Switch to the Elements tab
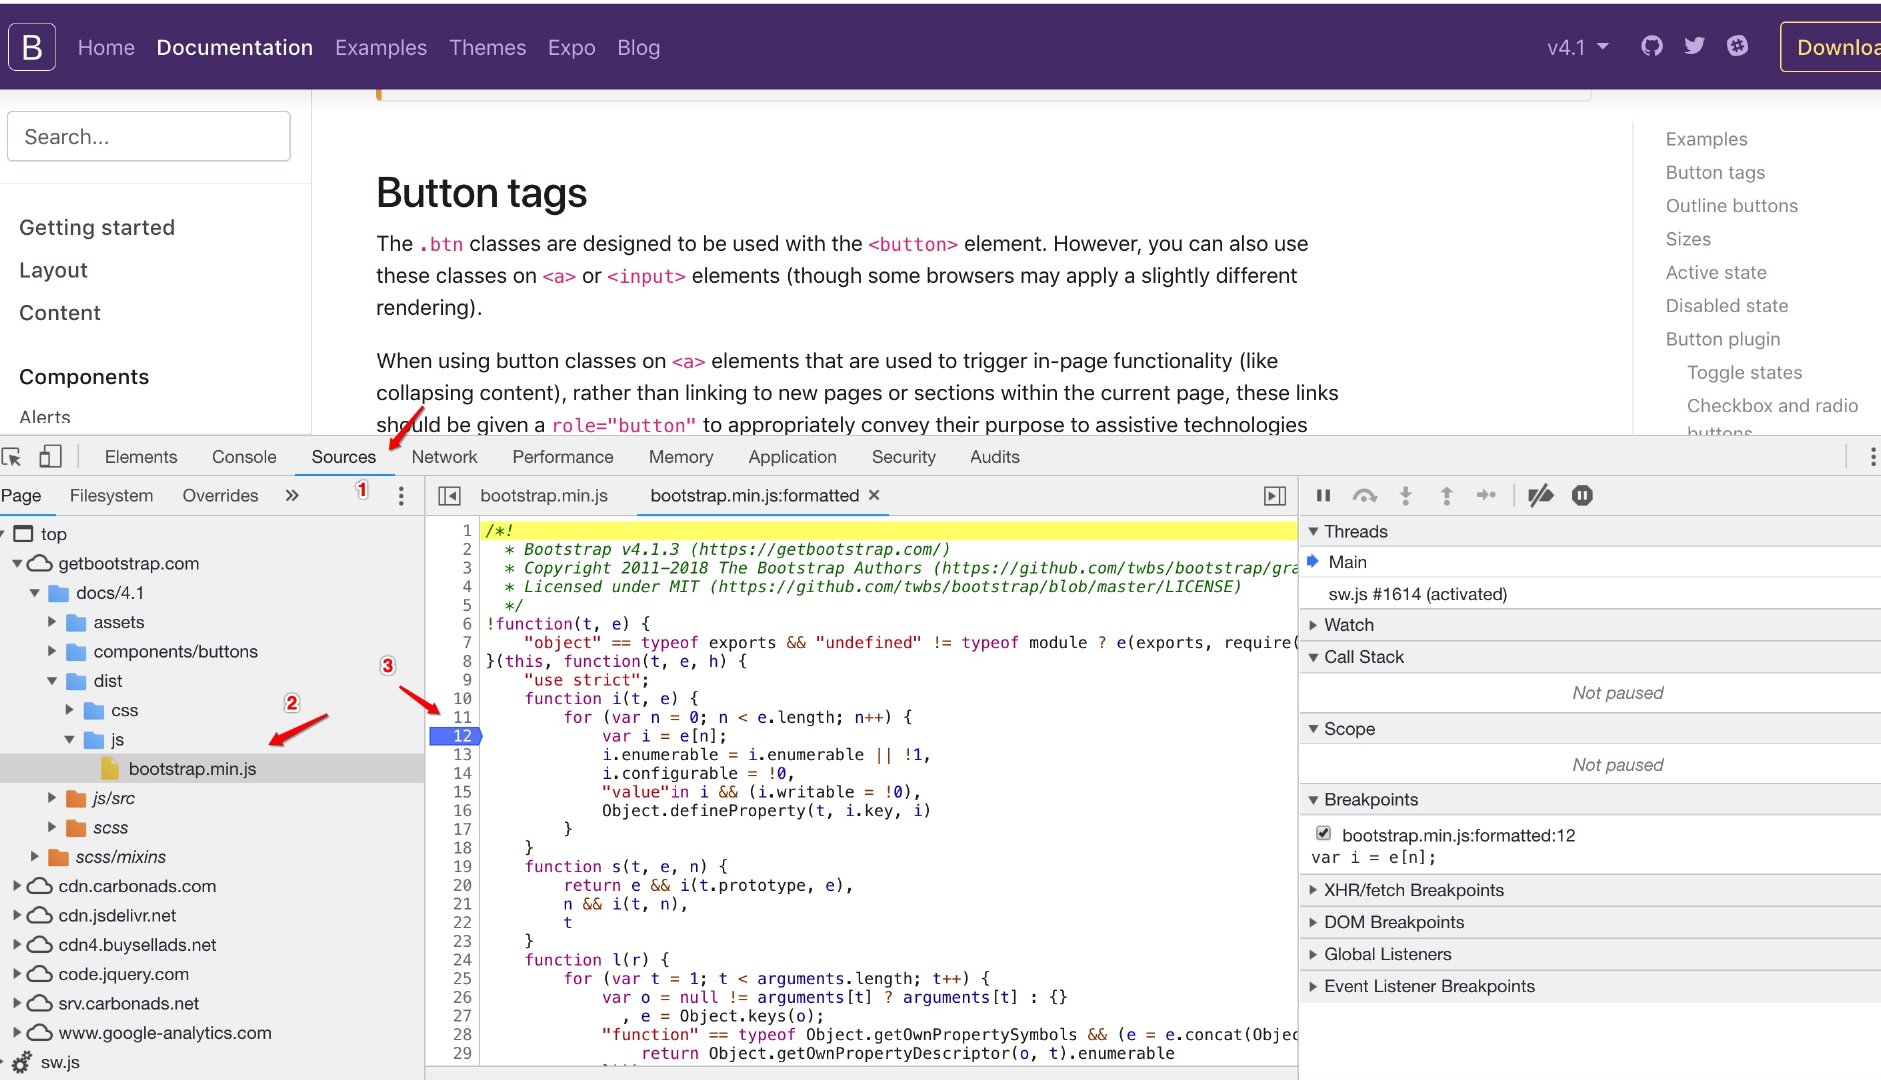This screenshot has width=1881, height=1080. tap(141, 457)
